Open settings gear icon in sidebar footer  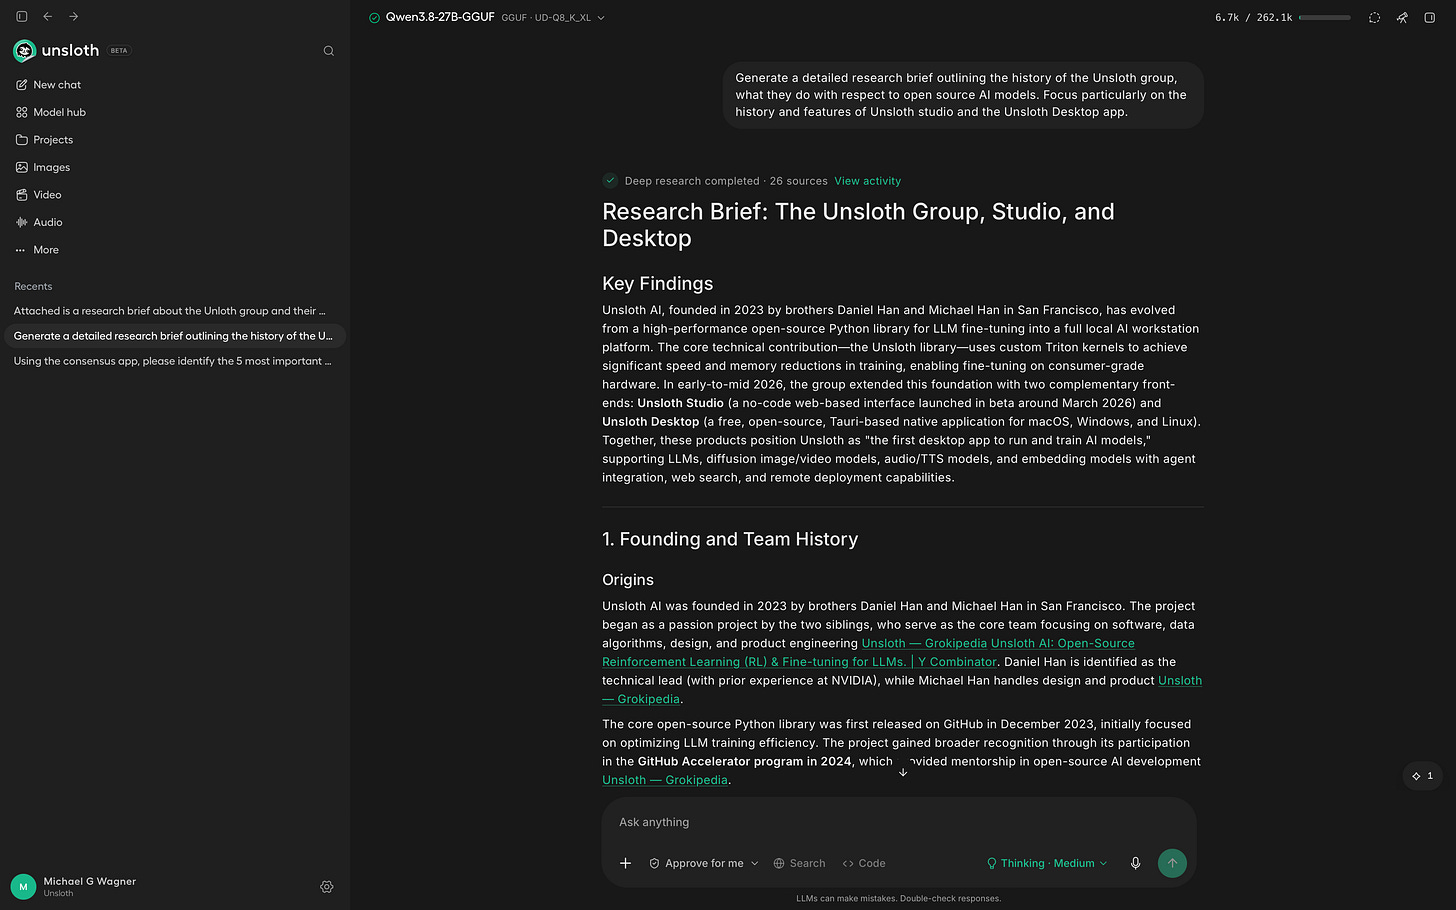pyautogui.click(x=326, y=887)
